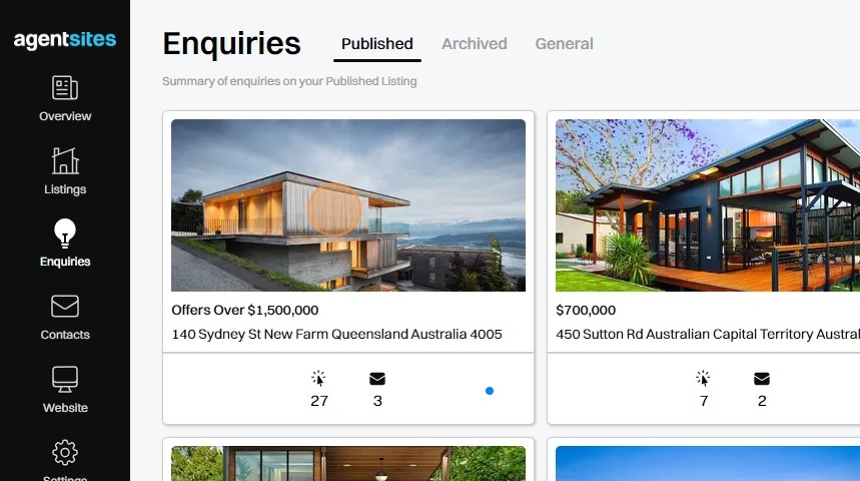
Task: Open 450 Sutton Rd listing photo
Action: 708,205
